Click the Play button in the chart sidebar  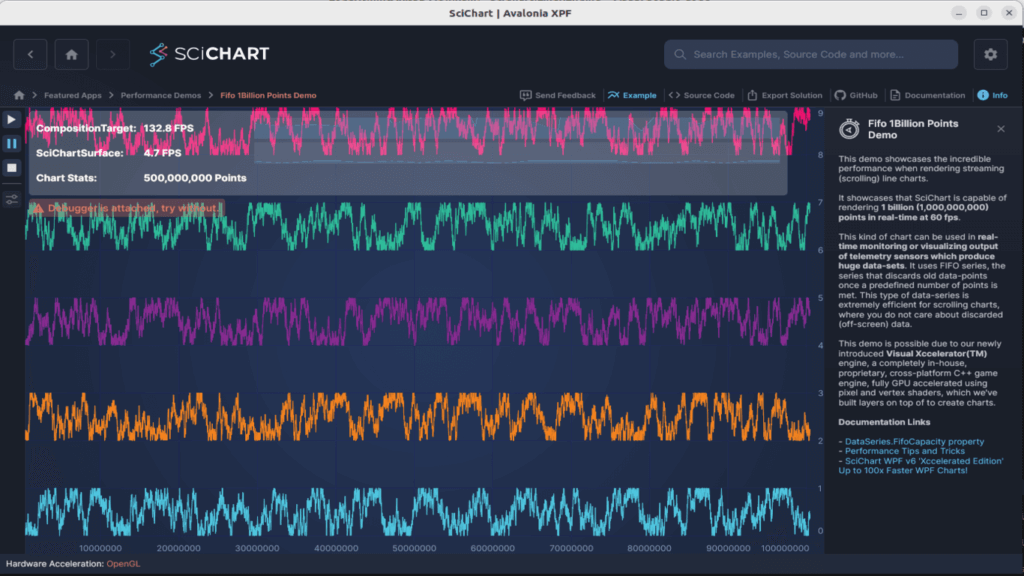click(12, 120)
